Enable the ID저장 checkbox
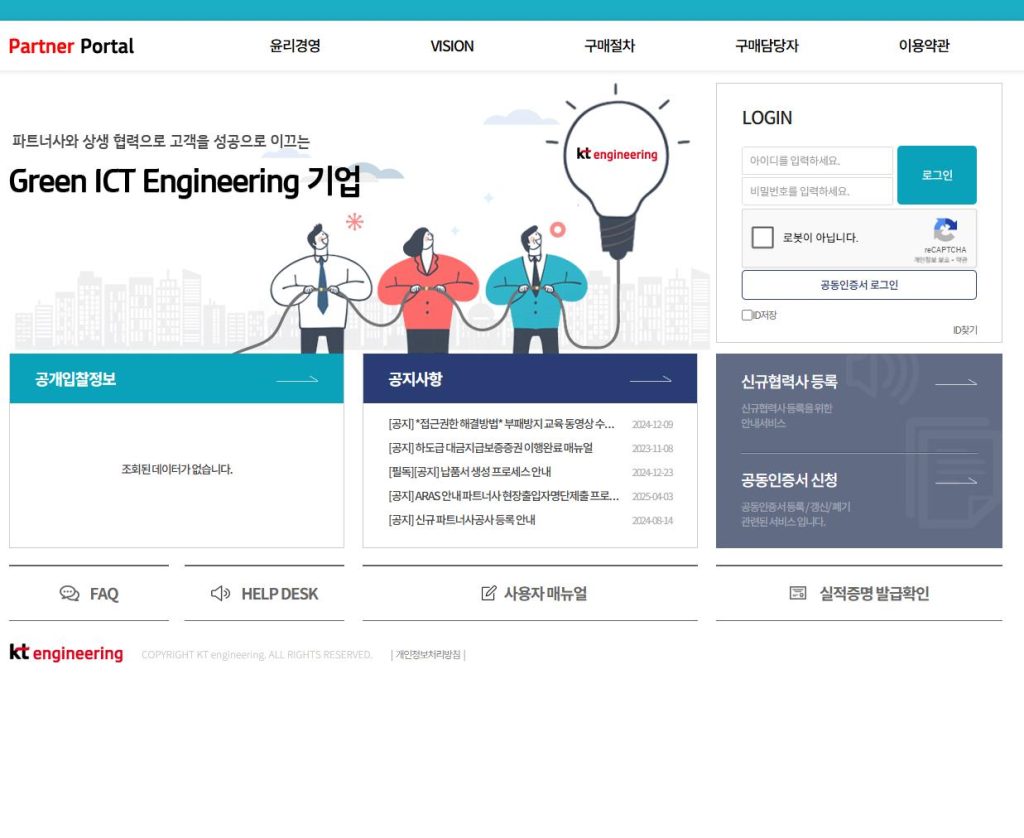The image size is (1024, 838). click(747, 315)
